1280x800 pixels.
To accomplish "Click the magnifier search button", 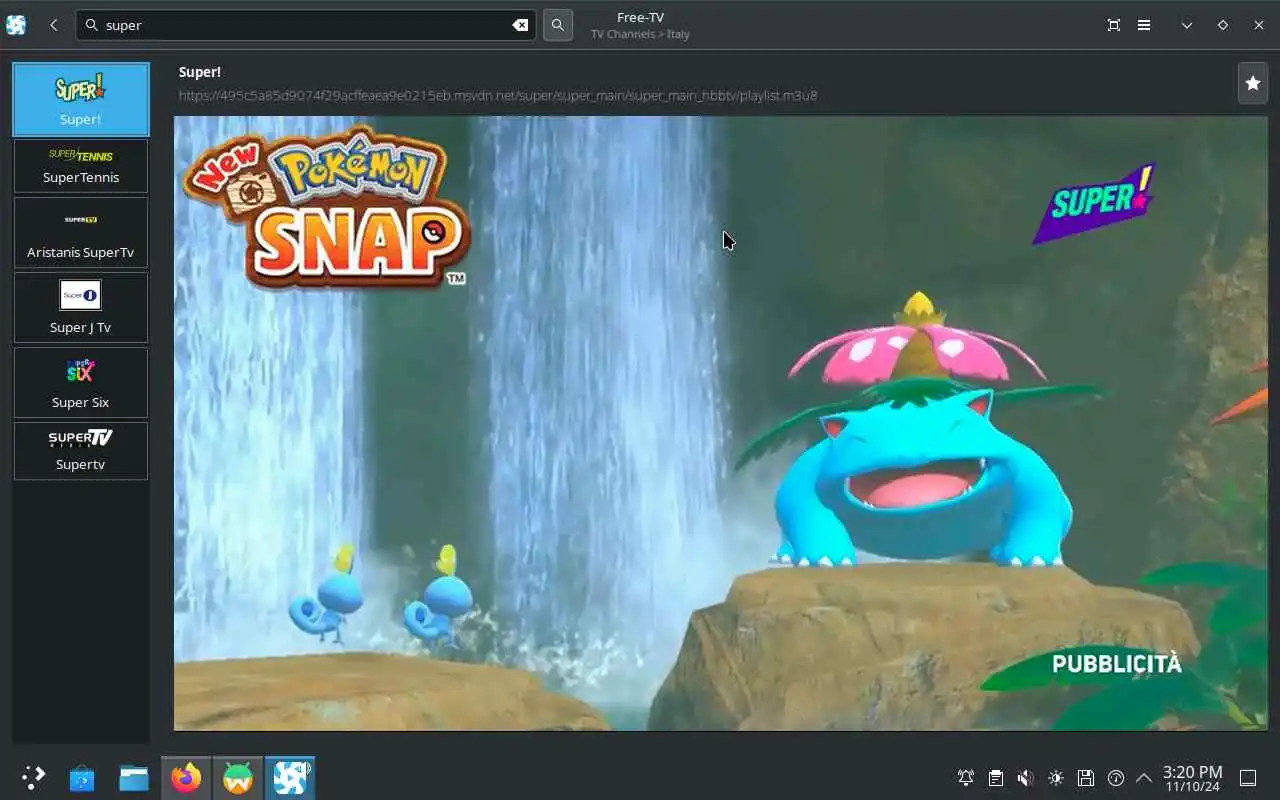I will click(558, 25).
